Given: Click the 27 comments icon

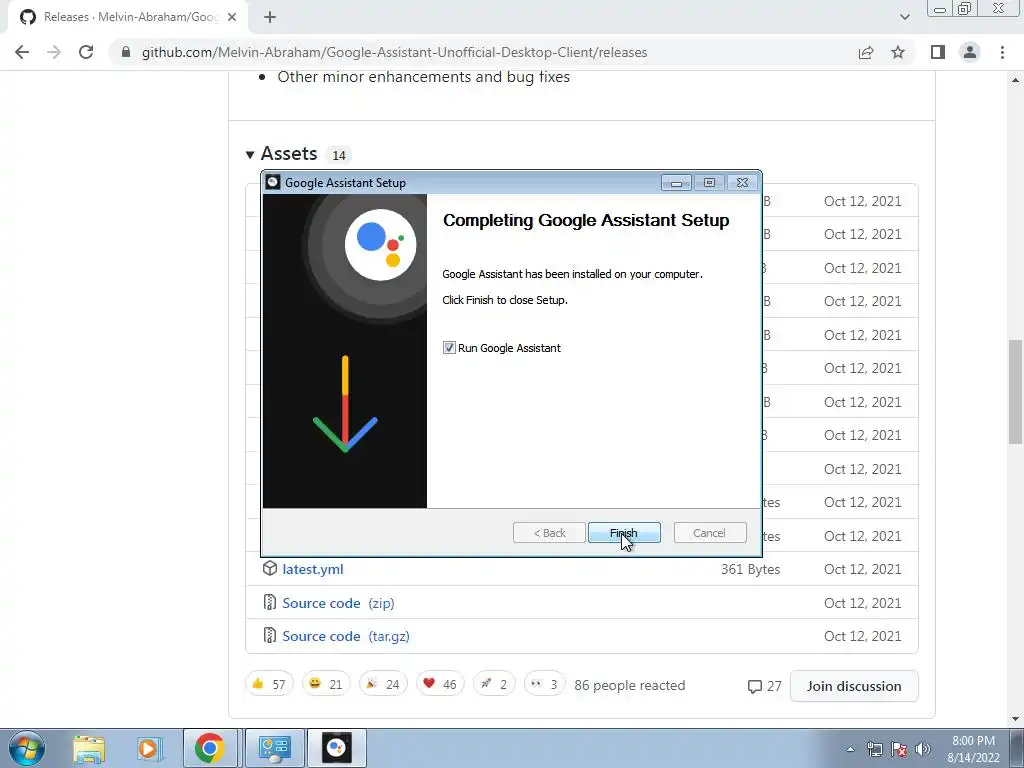Looking at the screenshot, I should coord(755,686).
